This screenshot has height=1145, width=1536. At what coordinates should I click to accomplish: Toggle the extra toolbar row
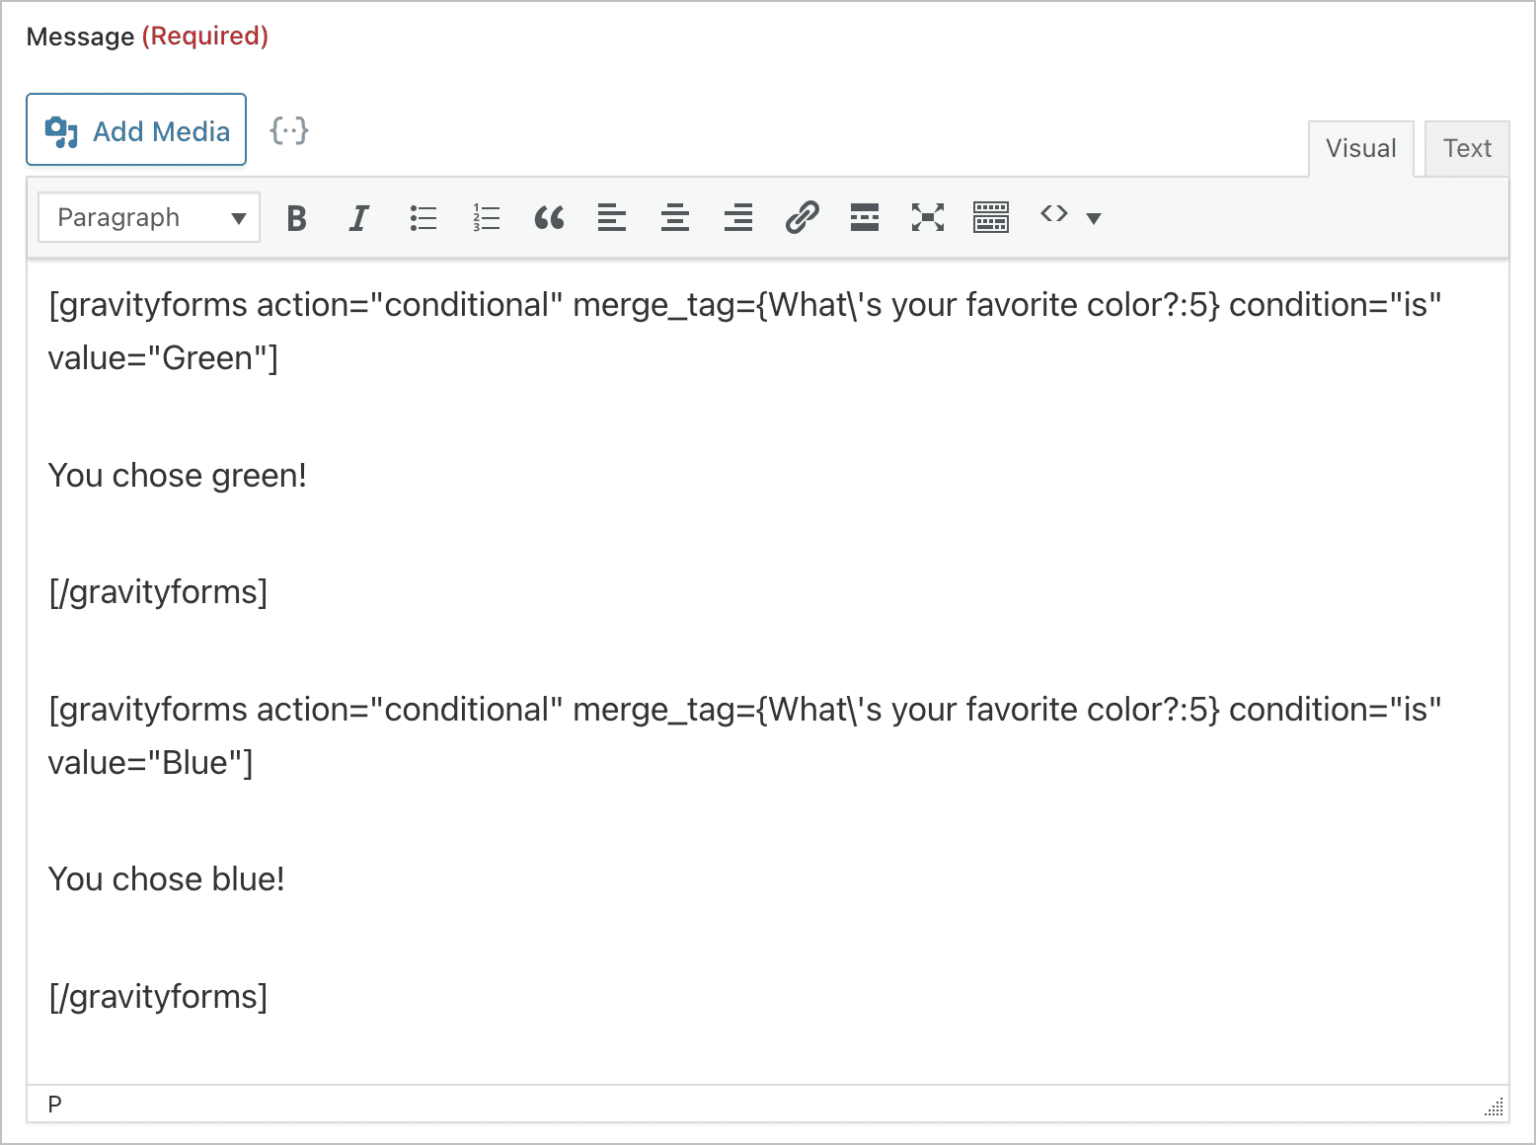(x=991, y=217)
